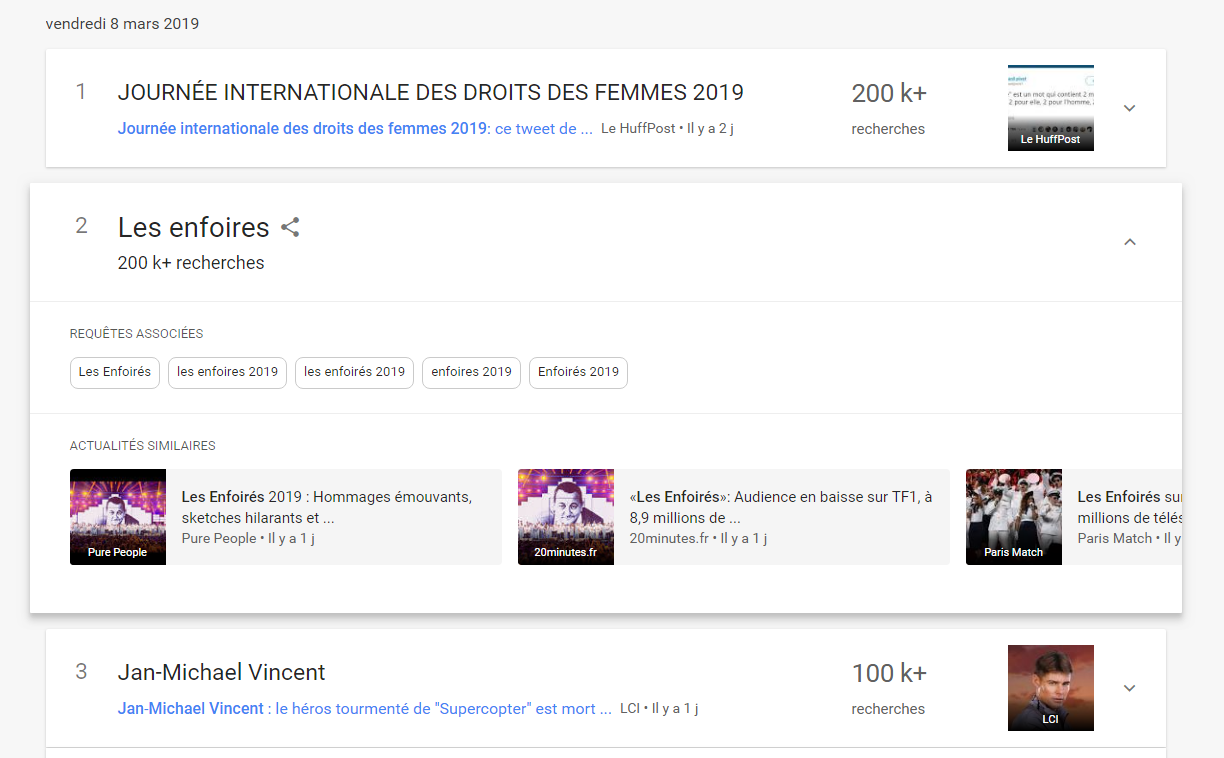Screen dimensions: 1224x758
Task: Click the '200 k+' count in row 1
Action: point(889,93)
